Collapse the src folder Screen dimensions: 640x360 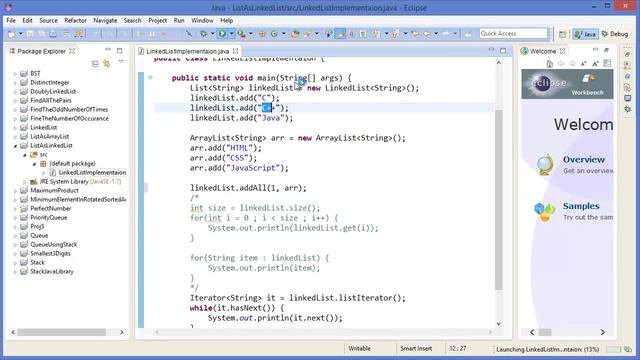pos(24,155)
